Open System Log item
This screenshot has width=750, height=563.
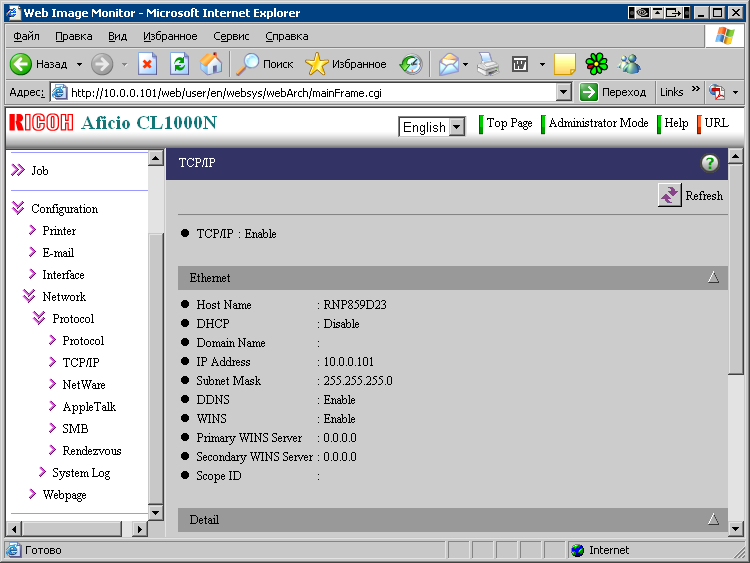coord(81,473)
